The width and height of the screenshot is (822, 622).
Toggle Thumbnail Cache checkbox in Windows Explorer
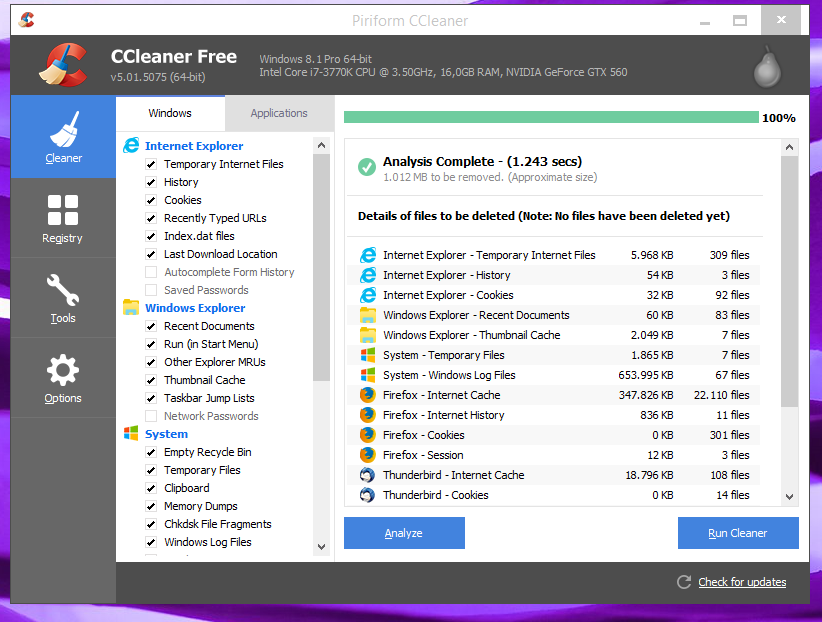click(151, 380)
